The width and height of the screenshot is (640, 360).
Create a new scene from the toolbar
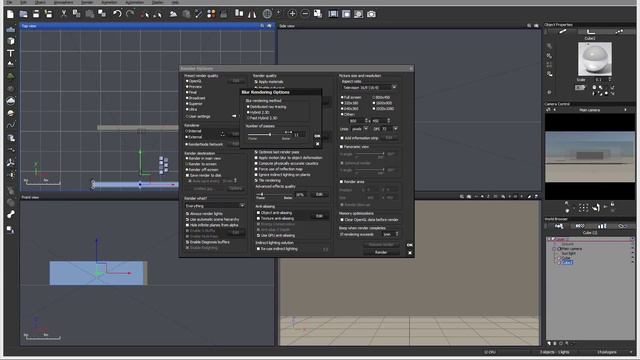pyautogui.click(x=10, y=14)
